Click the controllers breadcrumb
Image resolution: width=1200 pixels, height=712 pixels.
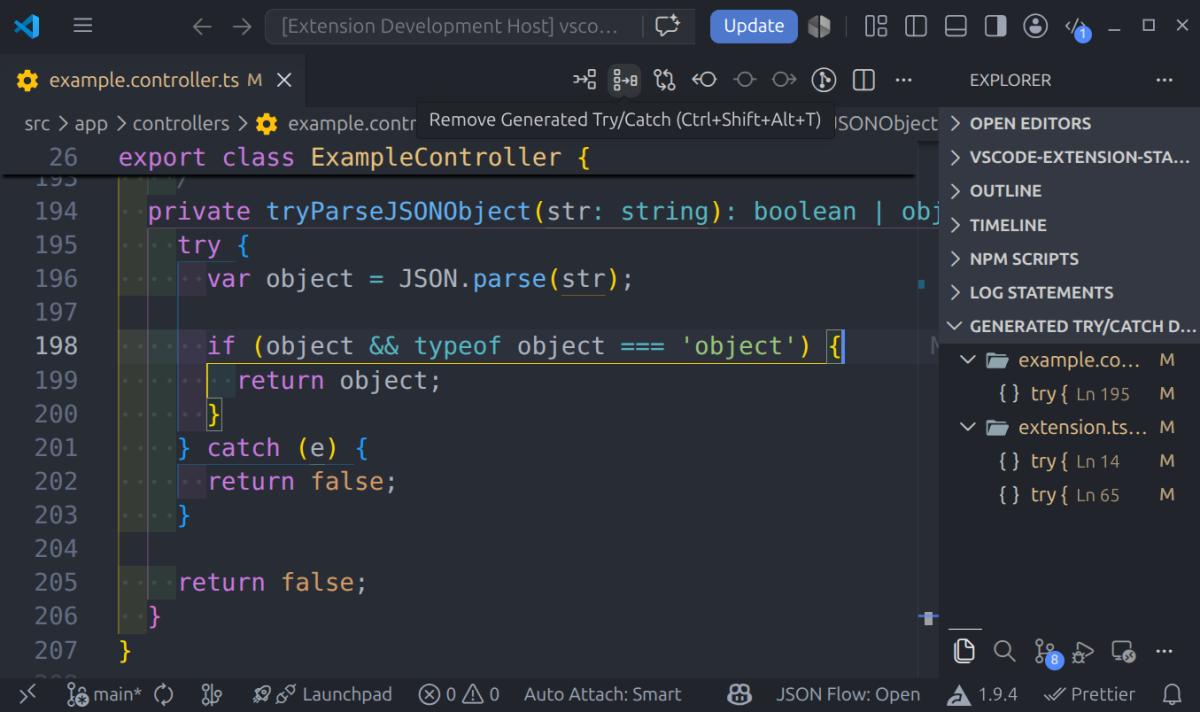click(181, 124)
